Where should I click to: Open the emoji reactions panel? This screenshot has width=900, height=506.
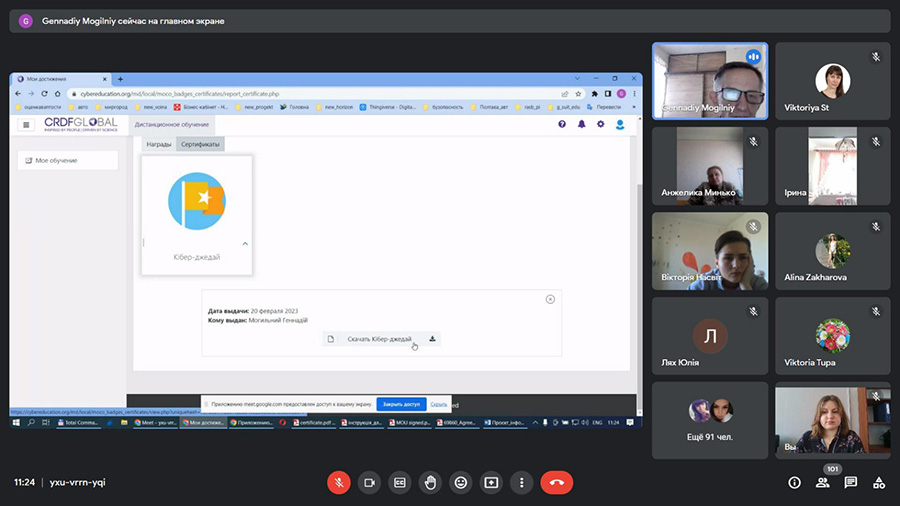(x=460, y=482)
